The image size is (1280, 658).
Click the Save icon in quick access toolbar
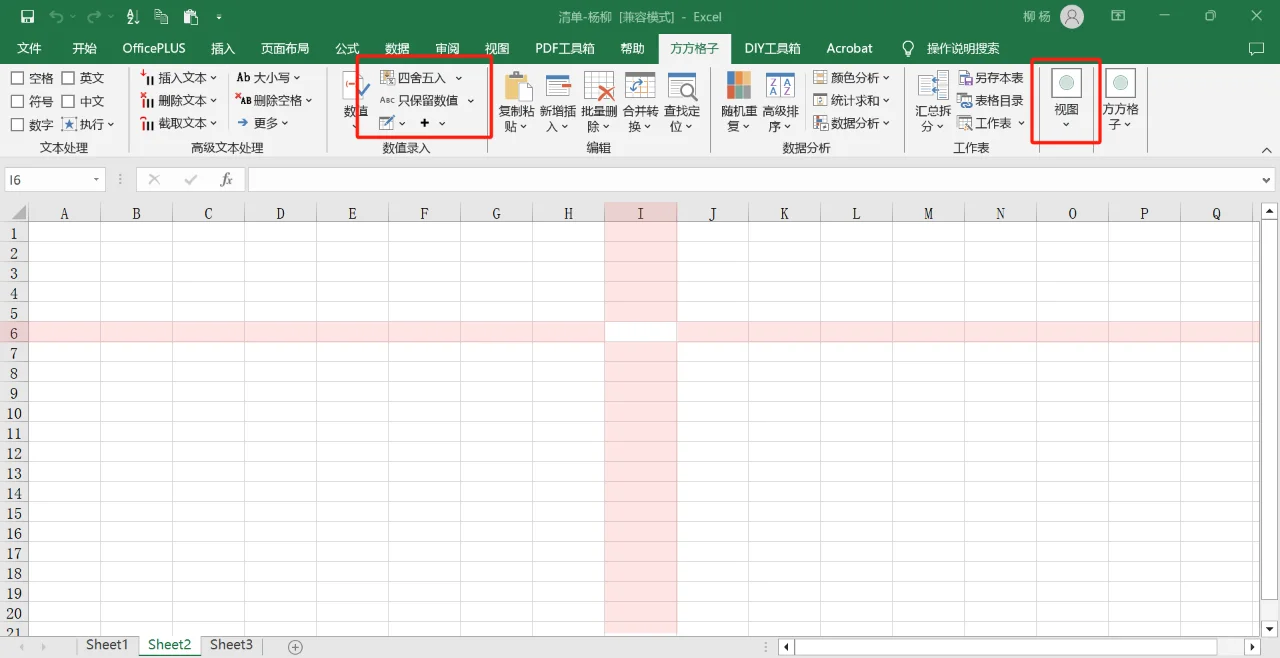[x=27, y=17]
